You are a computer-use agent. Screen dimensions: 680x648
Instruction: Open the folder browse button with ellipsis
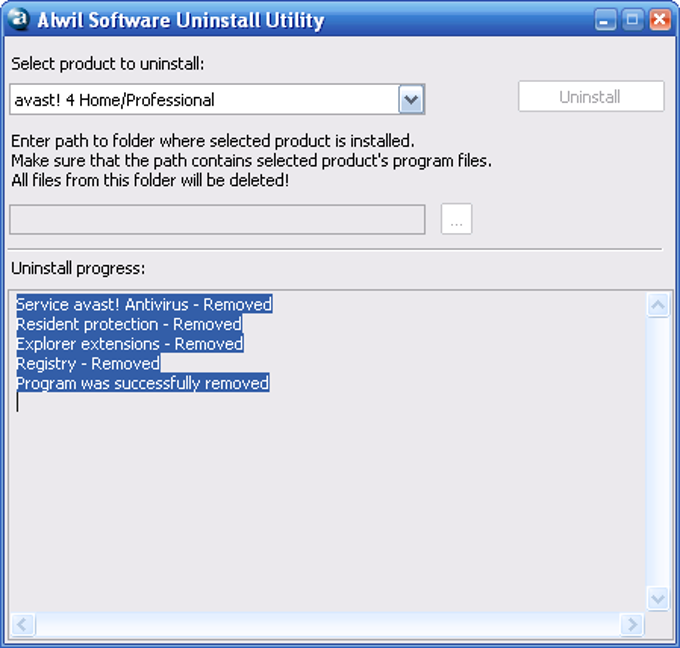pos(456,219)
